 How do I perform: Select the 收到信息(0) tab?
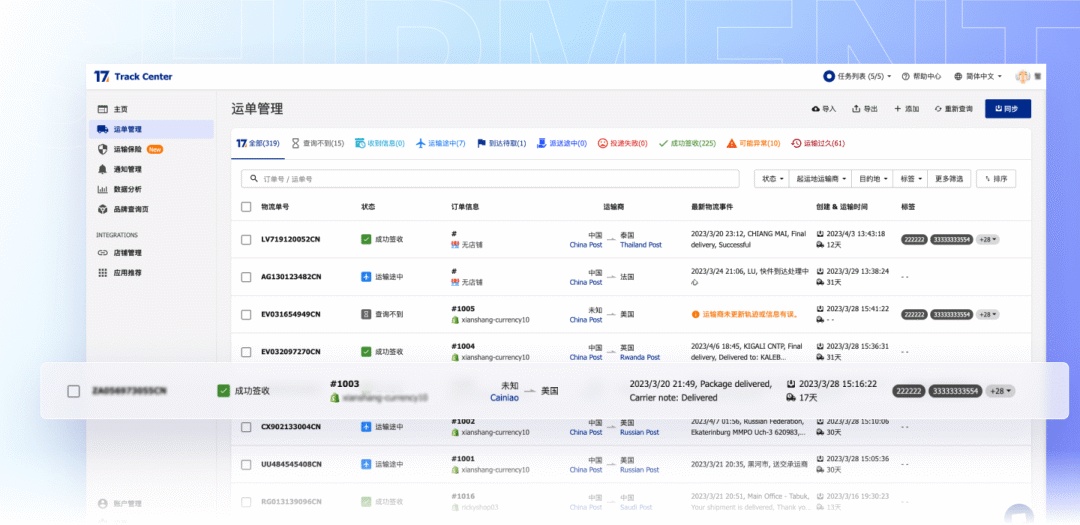[x=380, y=143]
